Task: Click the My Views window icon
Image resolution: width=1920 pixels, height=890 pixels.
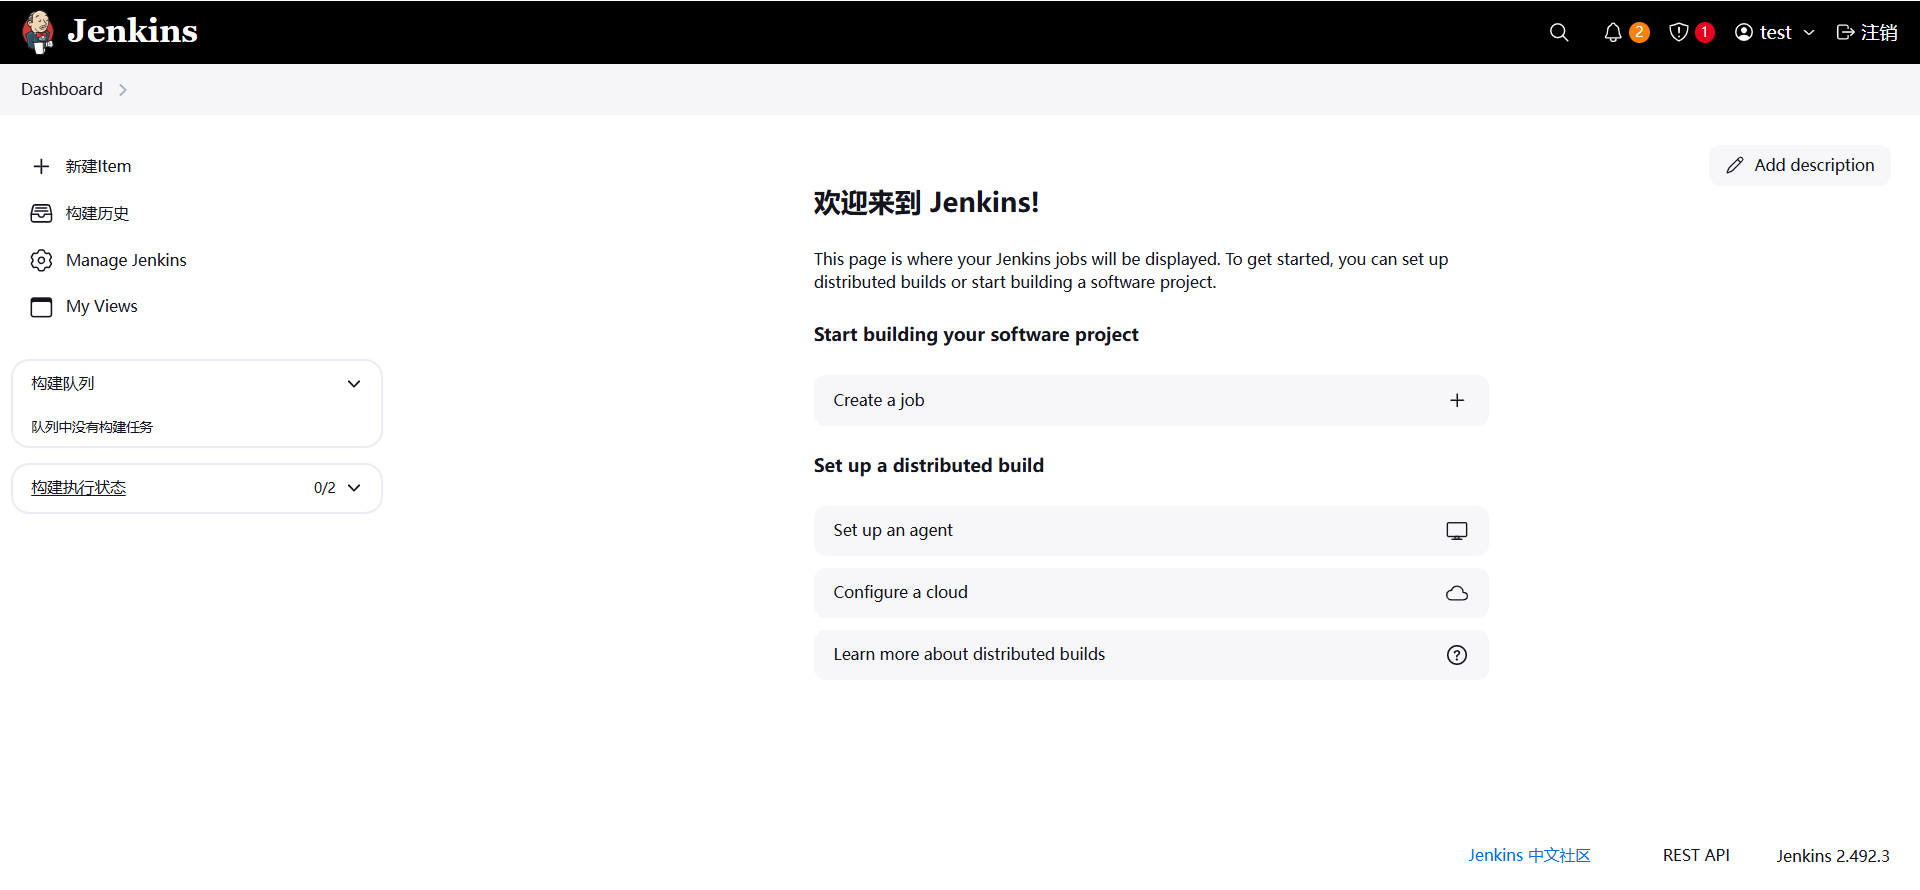Action: [41, 307]
